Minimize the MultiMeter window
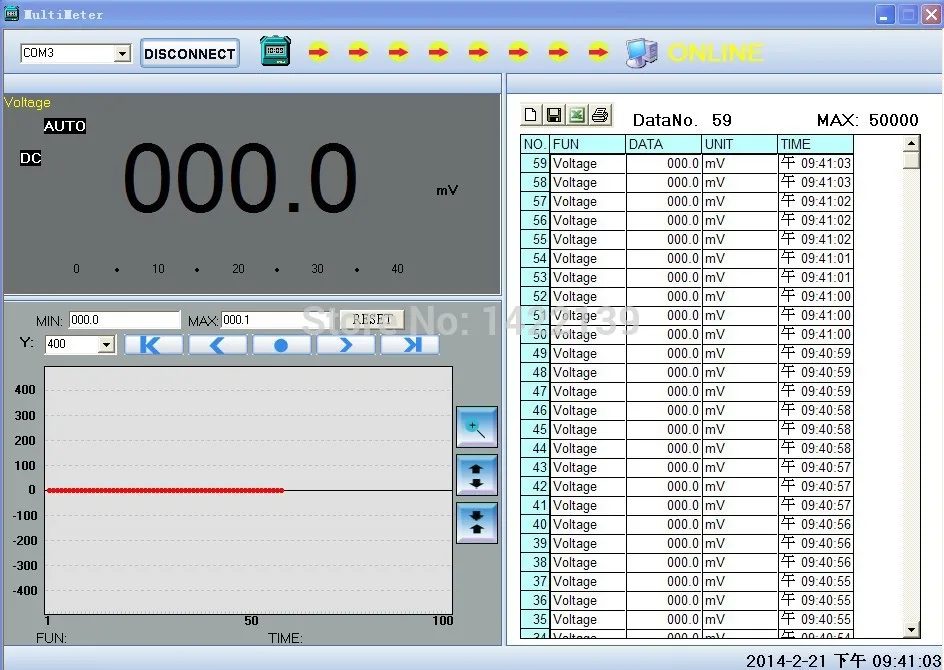This screenshot has width=944, height=670. click(x=884, y=15)
